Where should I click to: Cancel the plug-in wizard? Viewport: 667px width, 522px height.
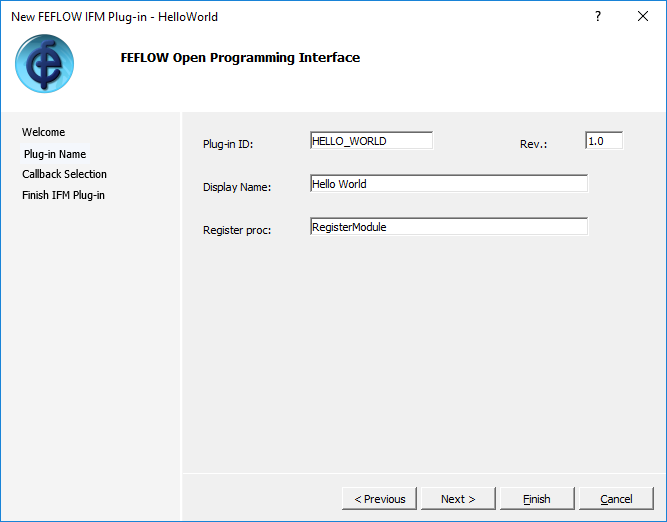pyautogui.click(x=616, y=499)
